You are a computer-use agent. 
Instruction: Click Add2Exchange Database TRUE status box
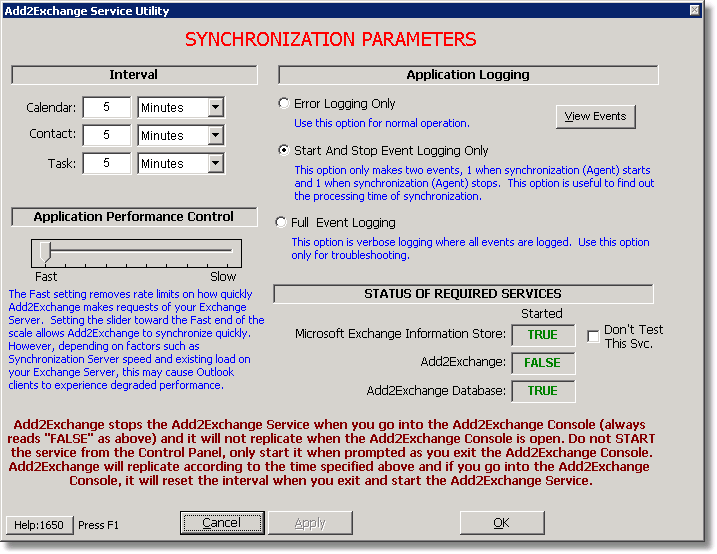[543, 391]
